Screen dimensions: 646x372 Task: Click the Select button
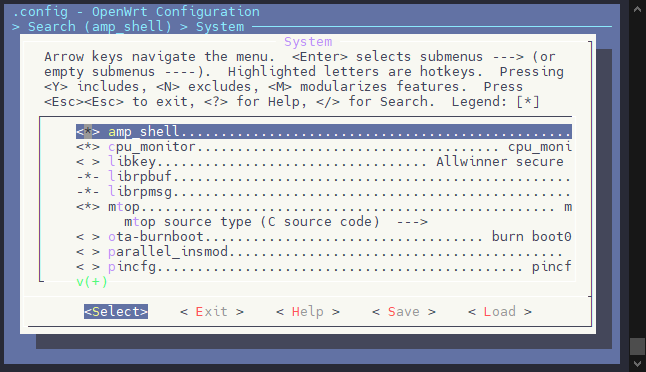[x=116, y=311]
